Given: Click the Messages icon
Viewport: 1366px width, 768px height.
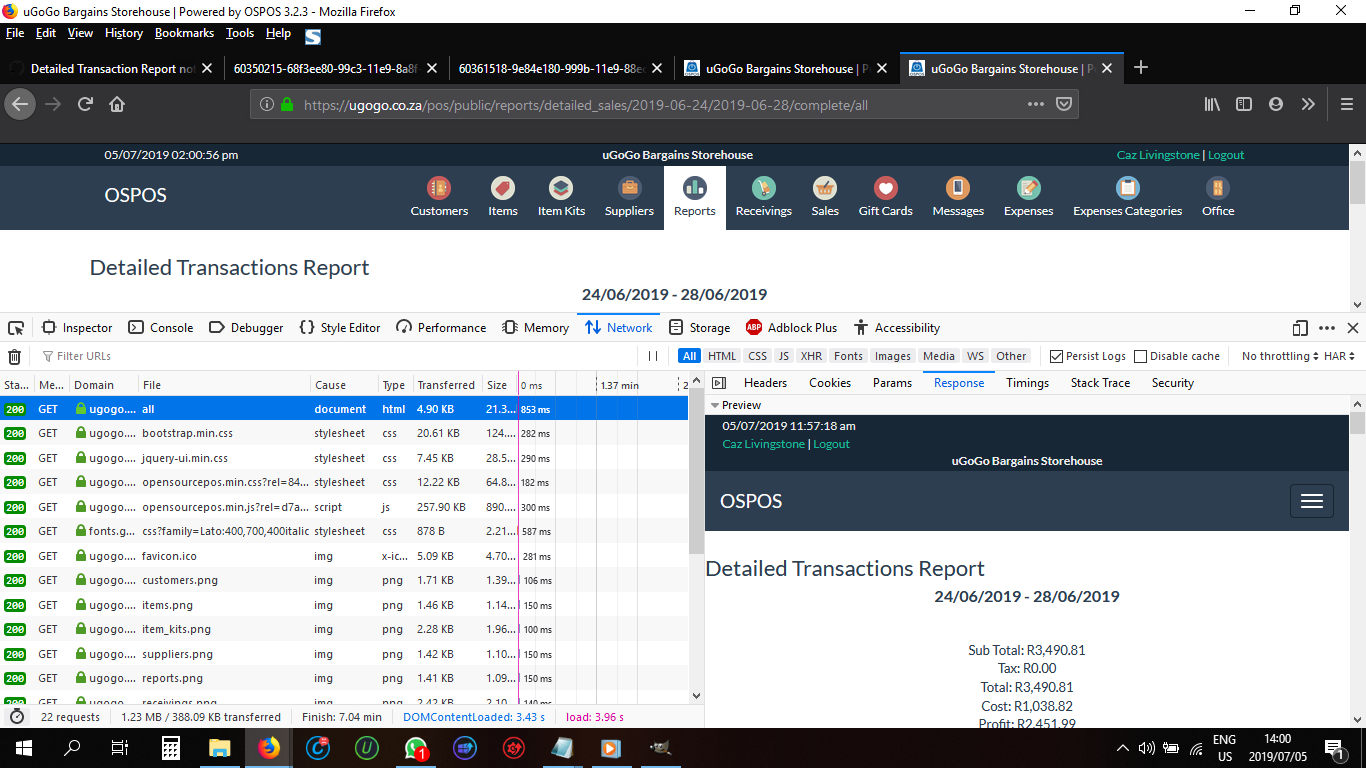Looking at the screenshot, I should 957,196.
